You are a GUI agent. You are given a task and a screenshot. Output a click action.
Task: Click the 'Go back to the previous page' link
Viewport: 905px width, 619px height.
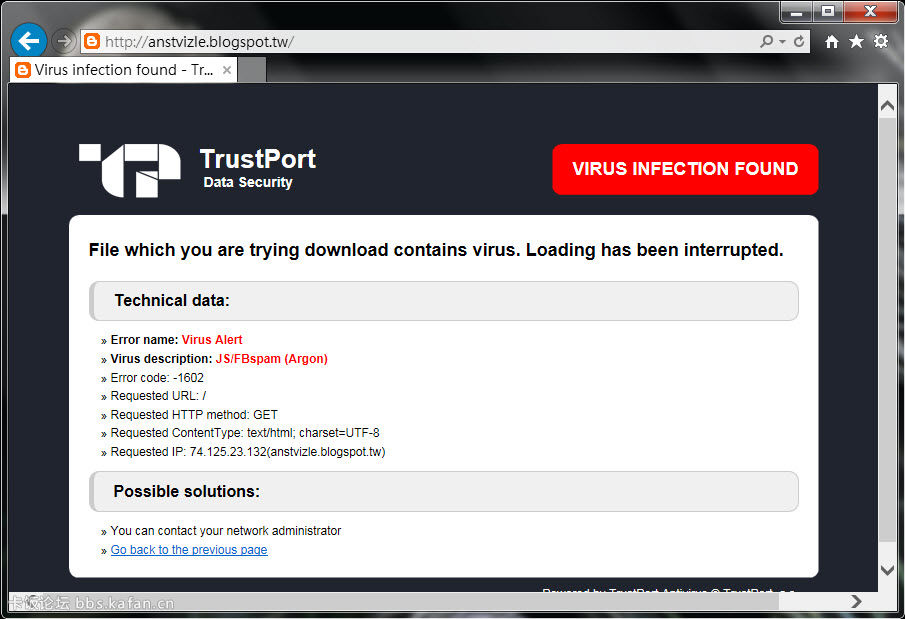(x=189, y=550)
